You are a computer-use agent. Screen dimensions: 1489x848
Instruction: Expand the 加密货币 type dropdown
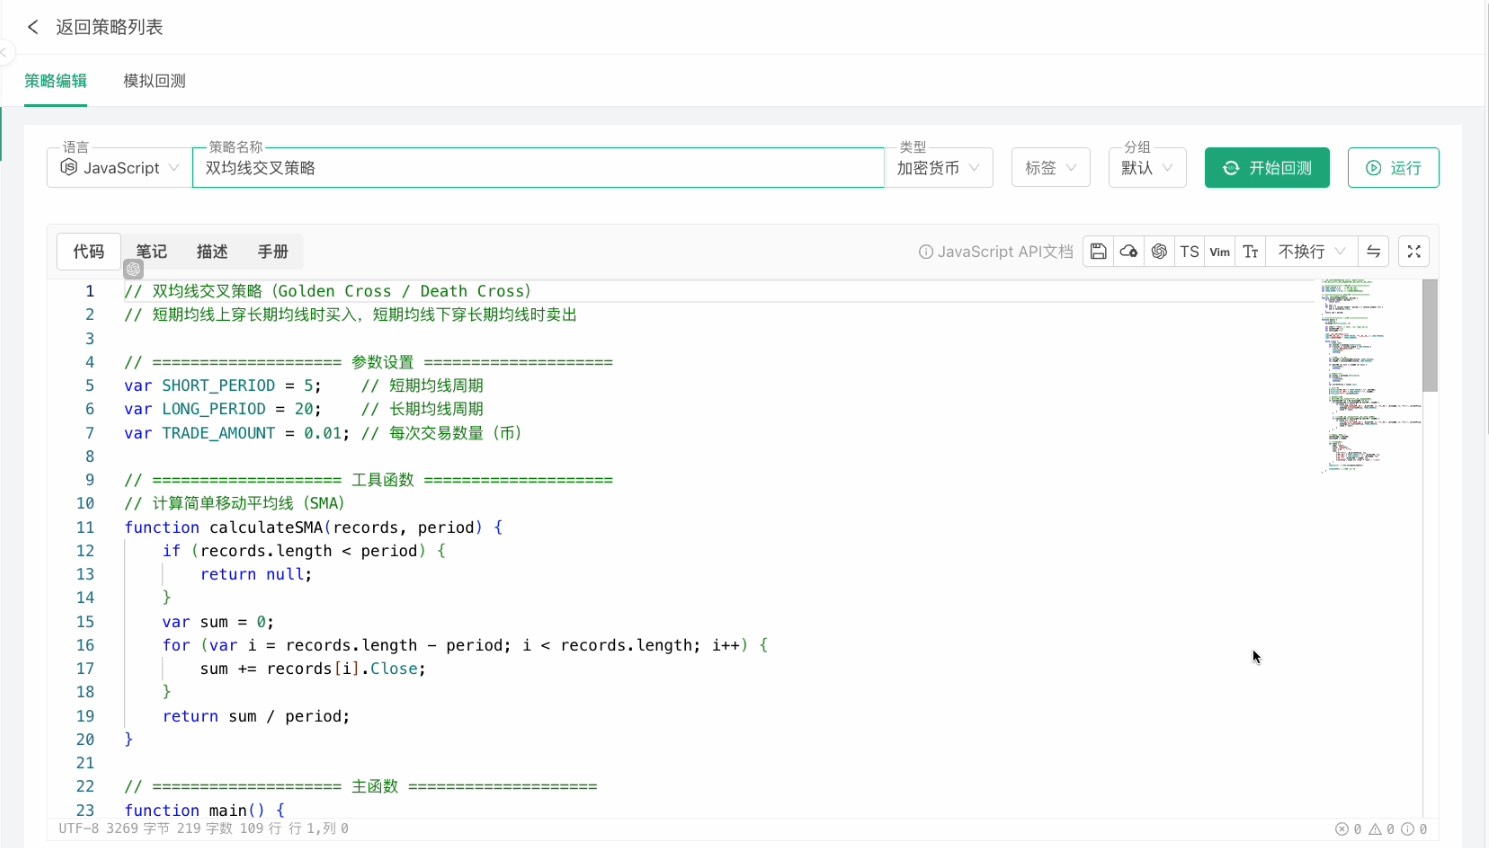coord(938,168)
